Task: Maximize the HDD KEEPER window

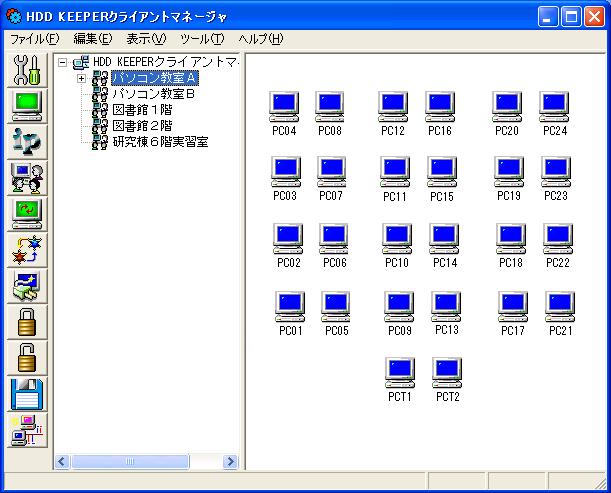Action: coord(571,17)
